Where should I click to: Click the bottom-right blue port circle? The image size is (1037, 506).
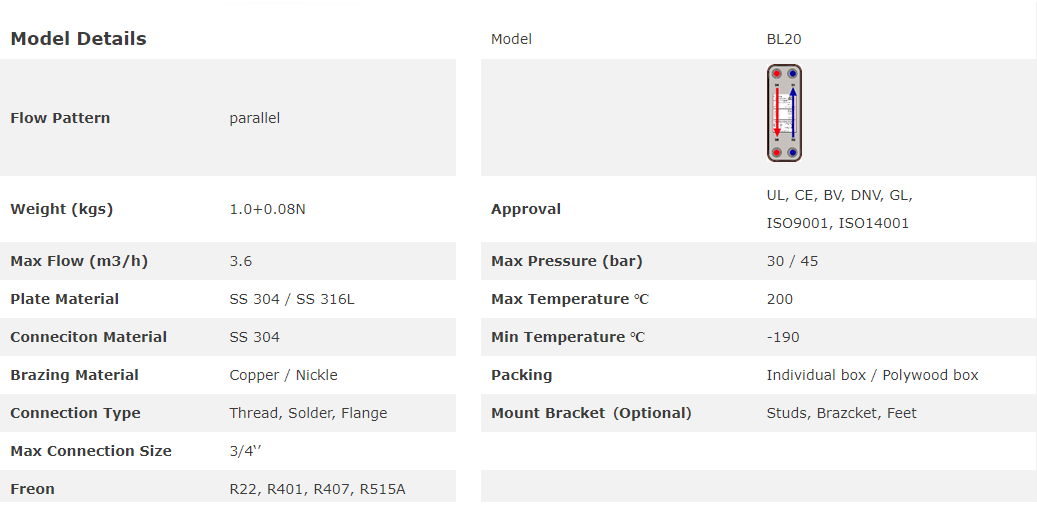(792, 153)
